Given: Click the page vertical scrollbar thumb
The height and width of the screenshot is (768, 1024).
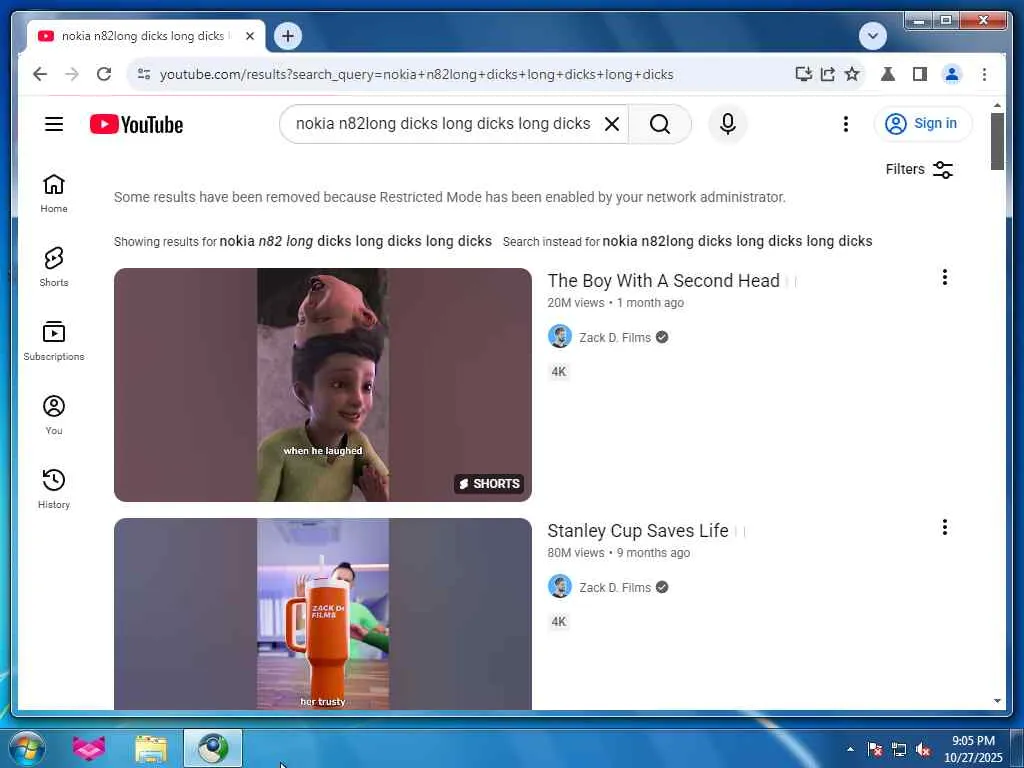Looking at the screenshot, I should coord(997,141).
